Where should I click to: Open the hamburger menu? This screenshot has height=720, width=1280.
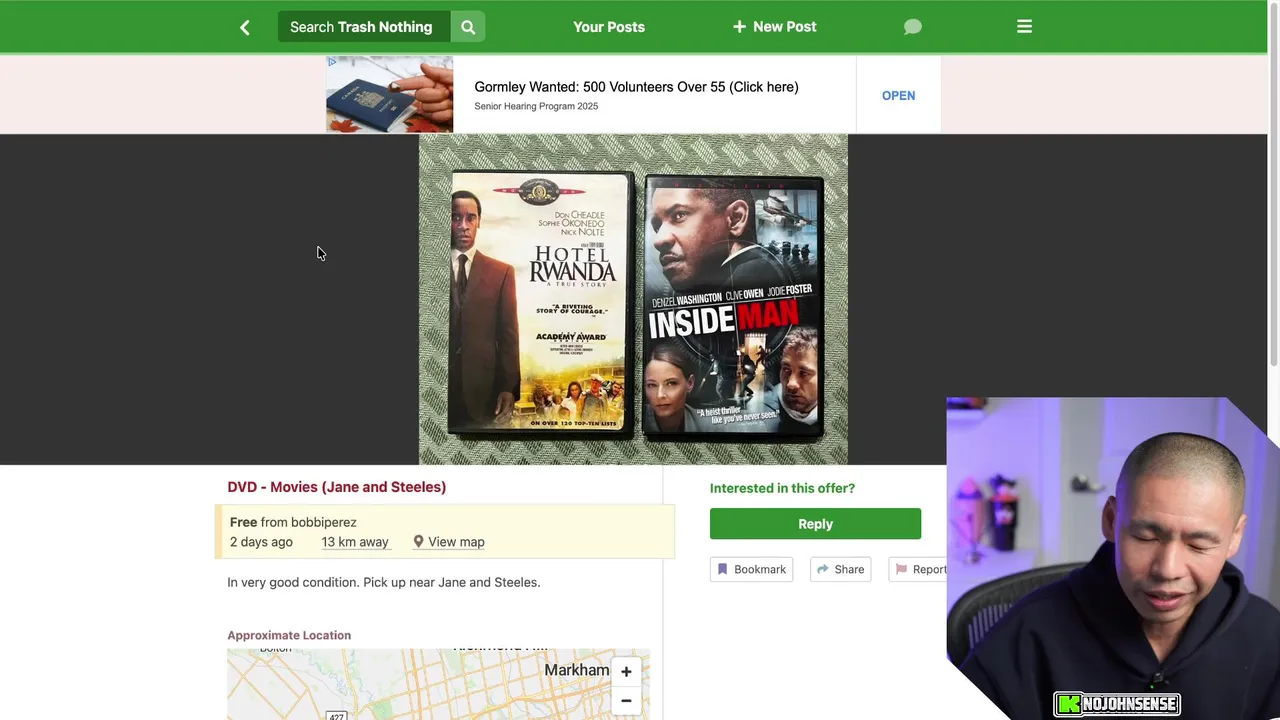pos(1024,27)
